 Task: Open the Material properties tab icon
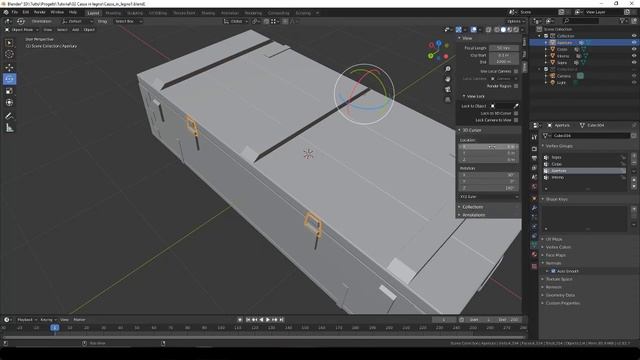[x=534, y=254]
